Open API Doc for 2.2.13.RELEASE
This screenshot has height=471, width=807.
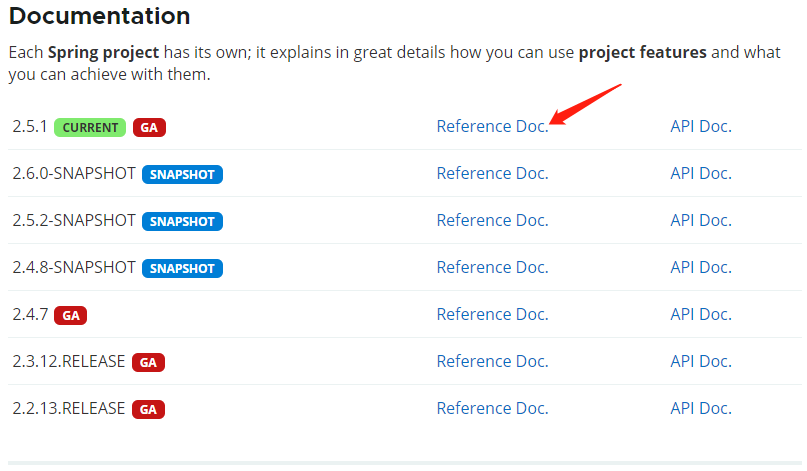tap(700, 409)
